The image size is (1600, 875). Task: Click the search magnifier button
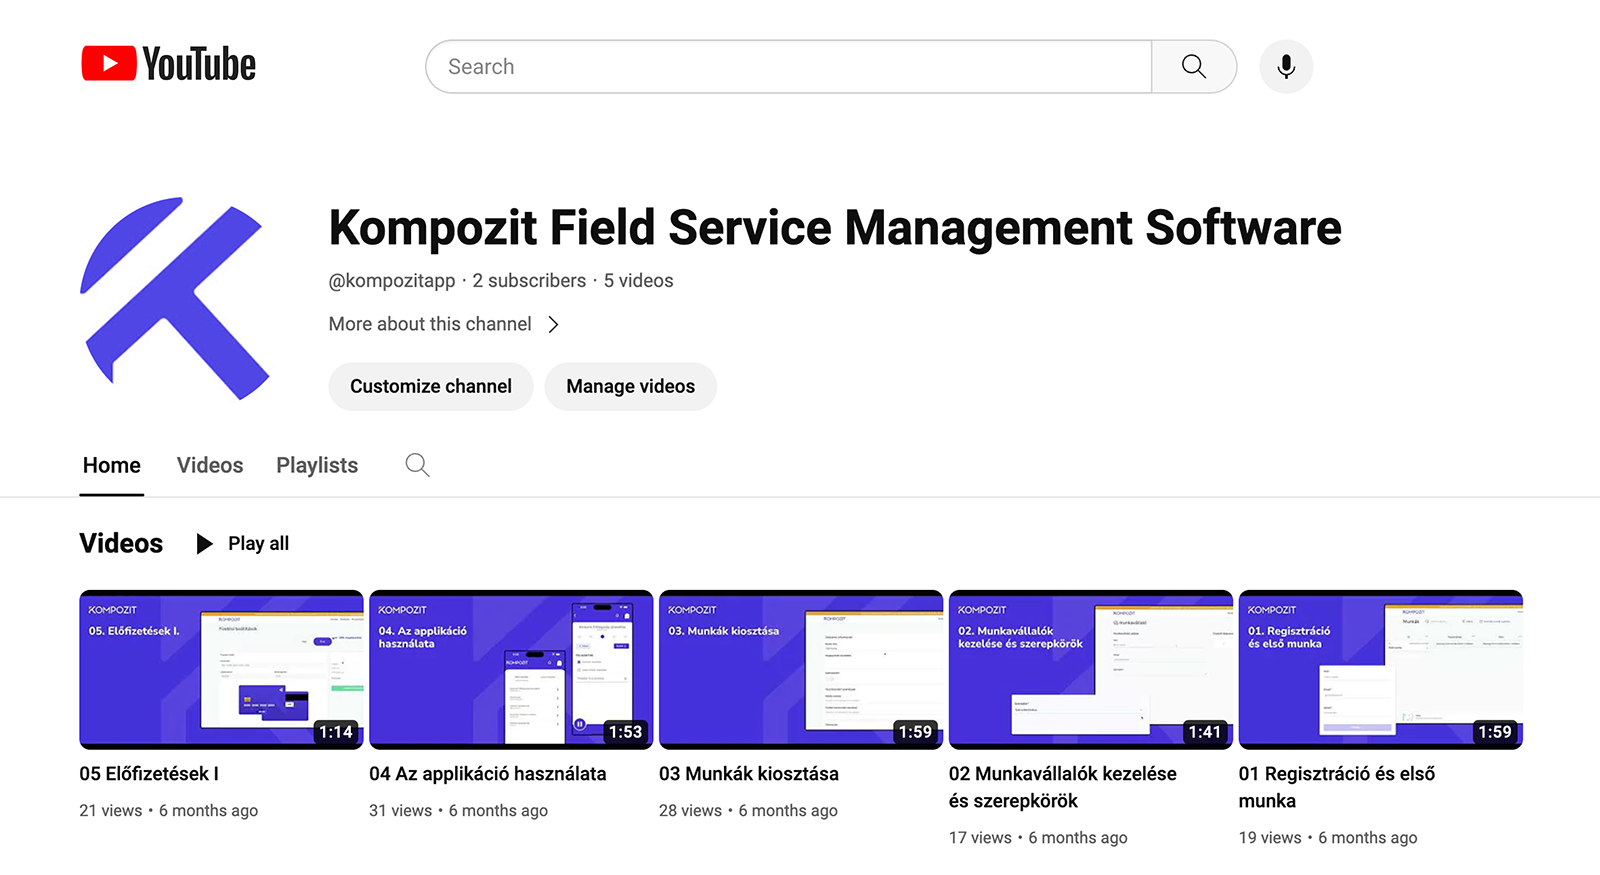[1194, 67]
